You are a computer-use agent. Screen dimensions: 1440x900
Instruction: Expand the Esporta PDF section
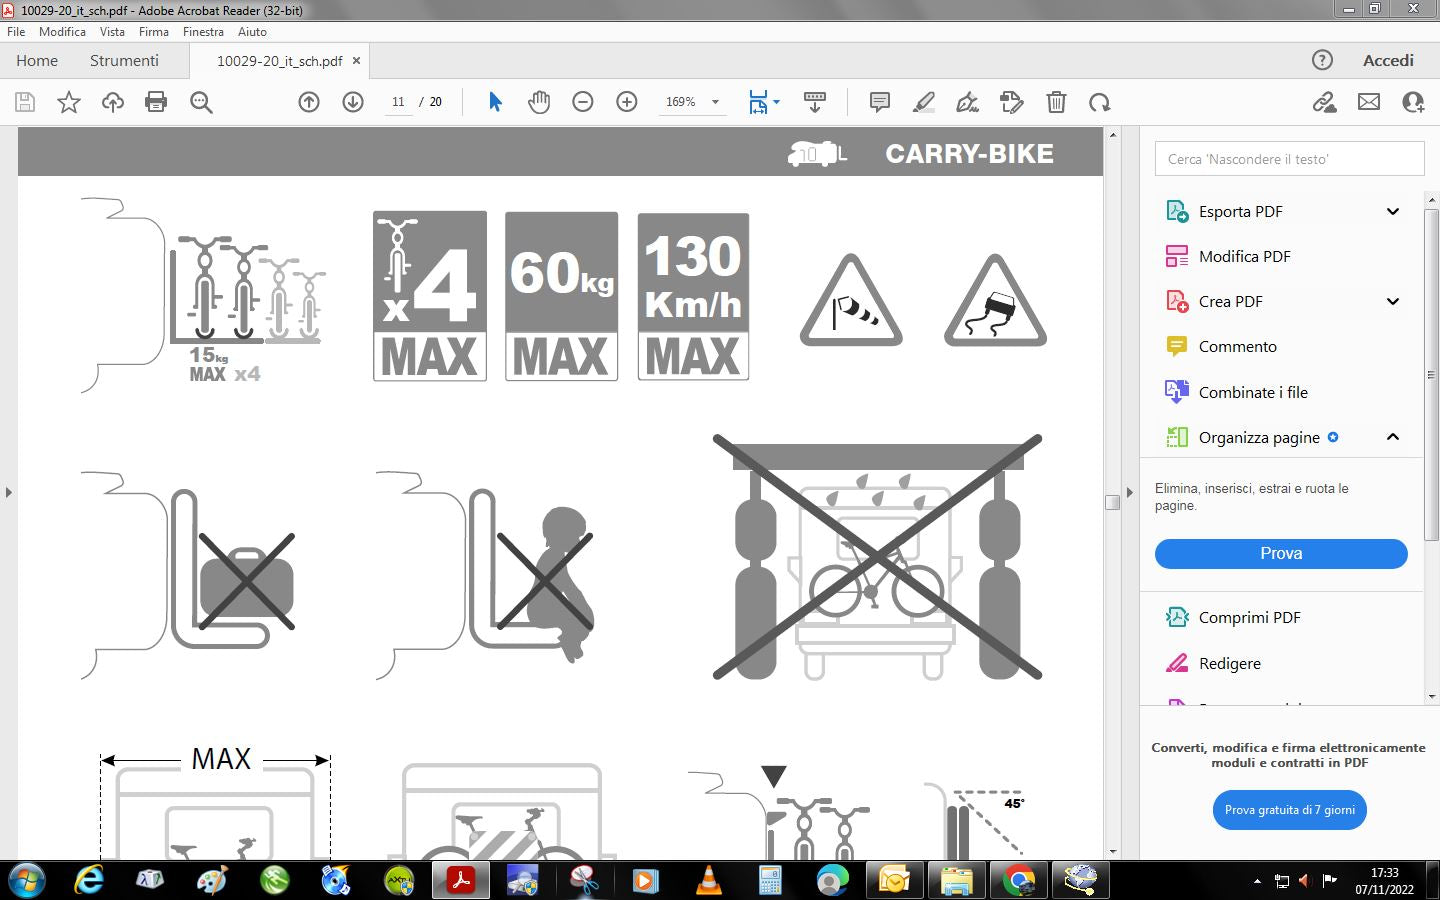click(x=1392, y=211)
